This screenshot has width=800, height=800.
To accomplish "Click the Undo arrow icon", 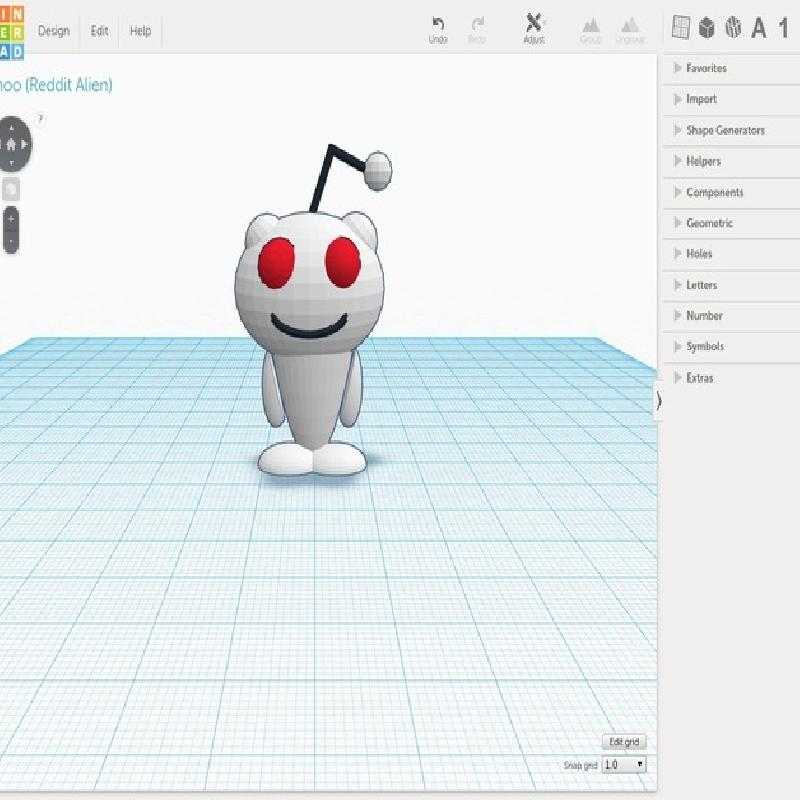I will click(x=438, y=24).
